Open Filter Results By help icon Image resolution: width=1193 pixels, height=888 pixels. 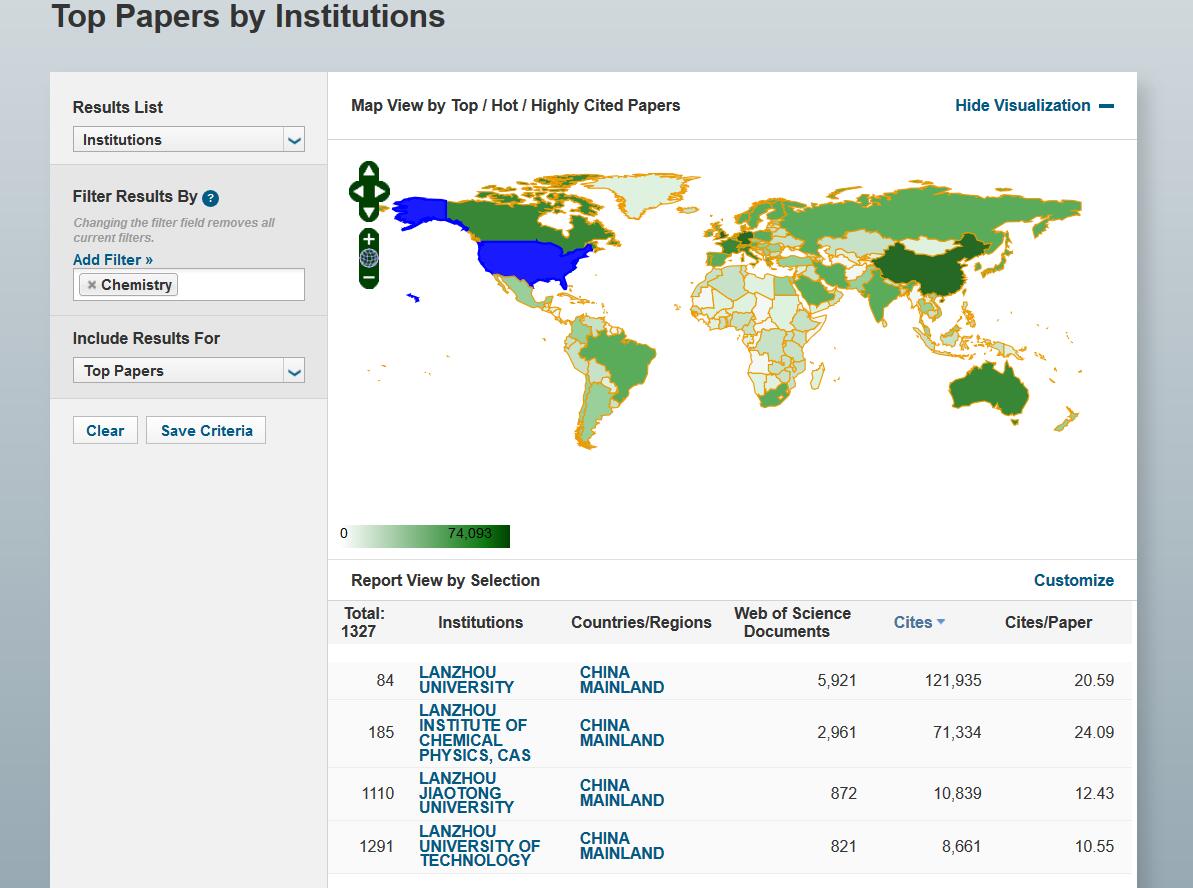coord(210,198)
